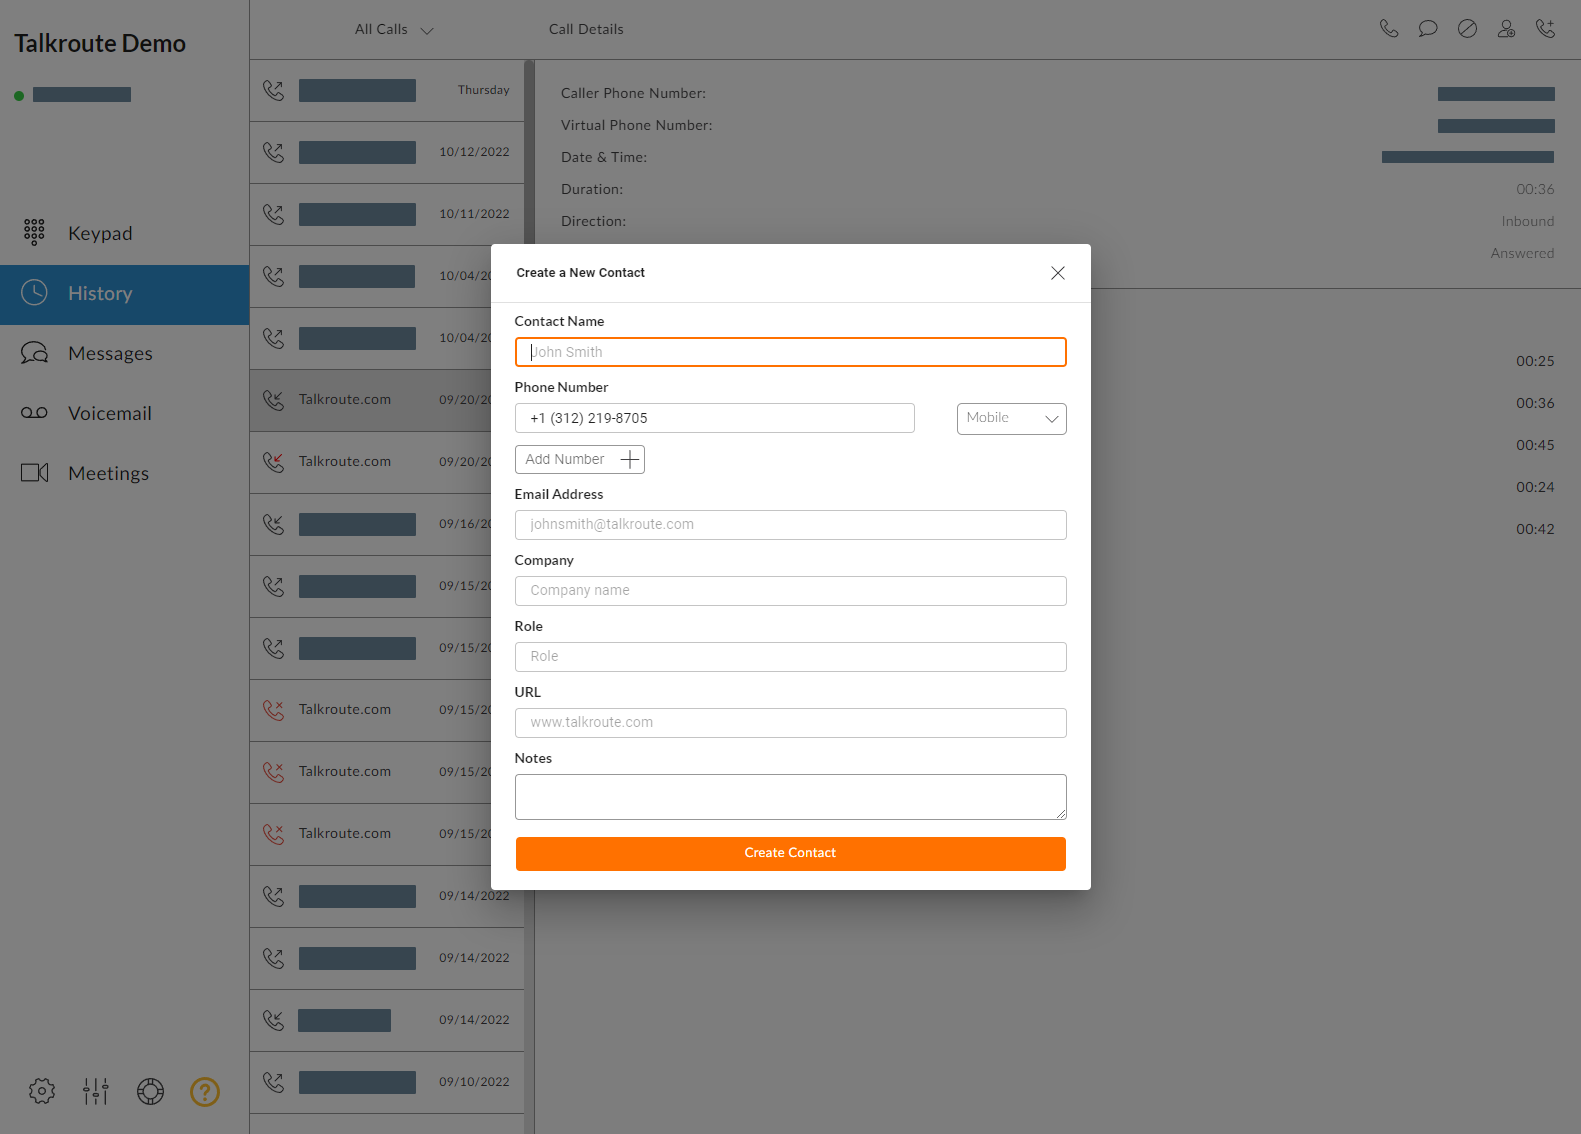
Task: Open the settings gear icon
Action: (x=42, y=1091)
